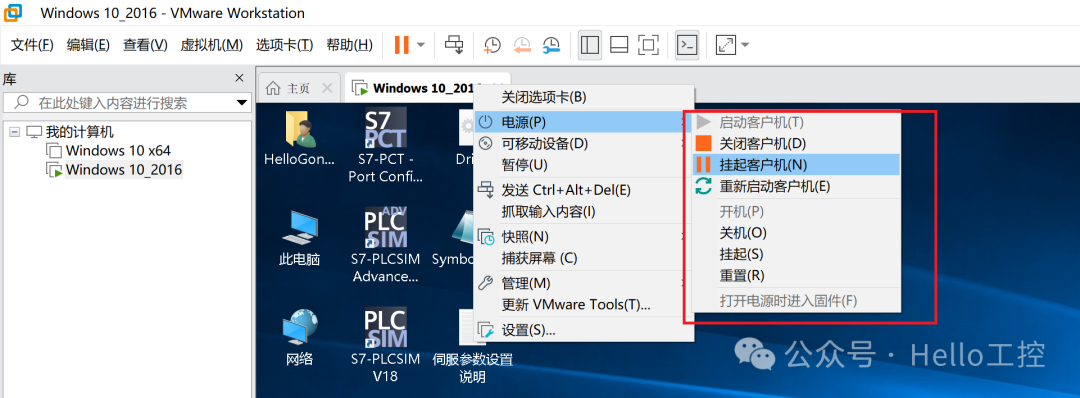Choose 暂停(U) in the context menu
This screenshot has width=1080, height=398.
[583, 165]
